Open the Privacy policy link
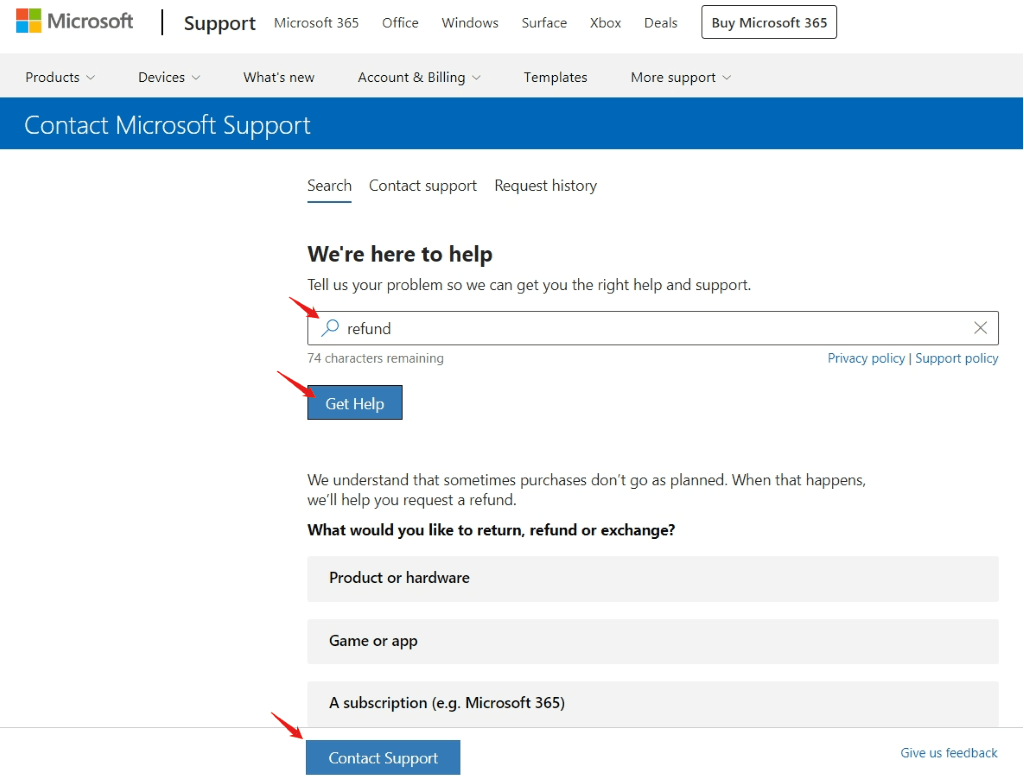 coord(866,358)
